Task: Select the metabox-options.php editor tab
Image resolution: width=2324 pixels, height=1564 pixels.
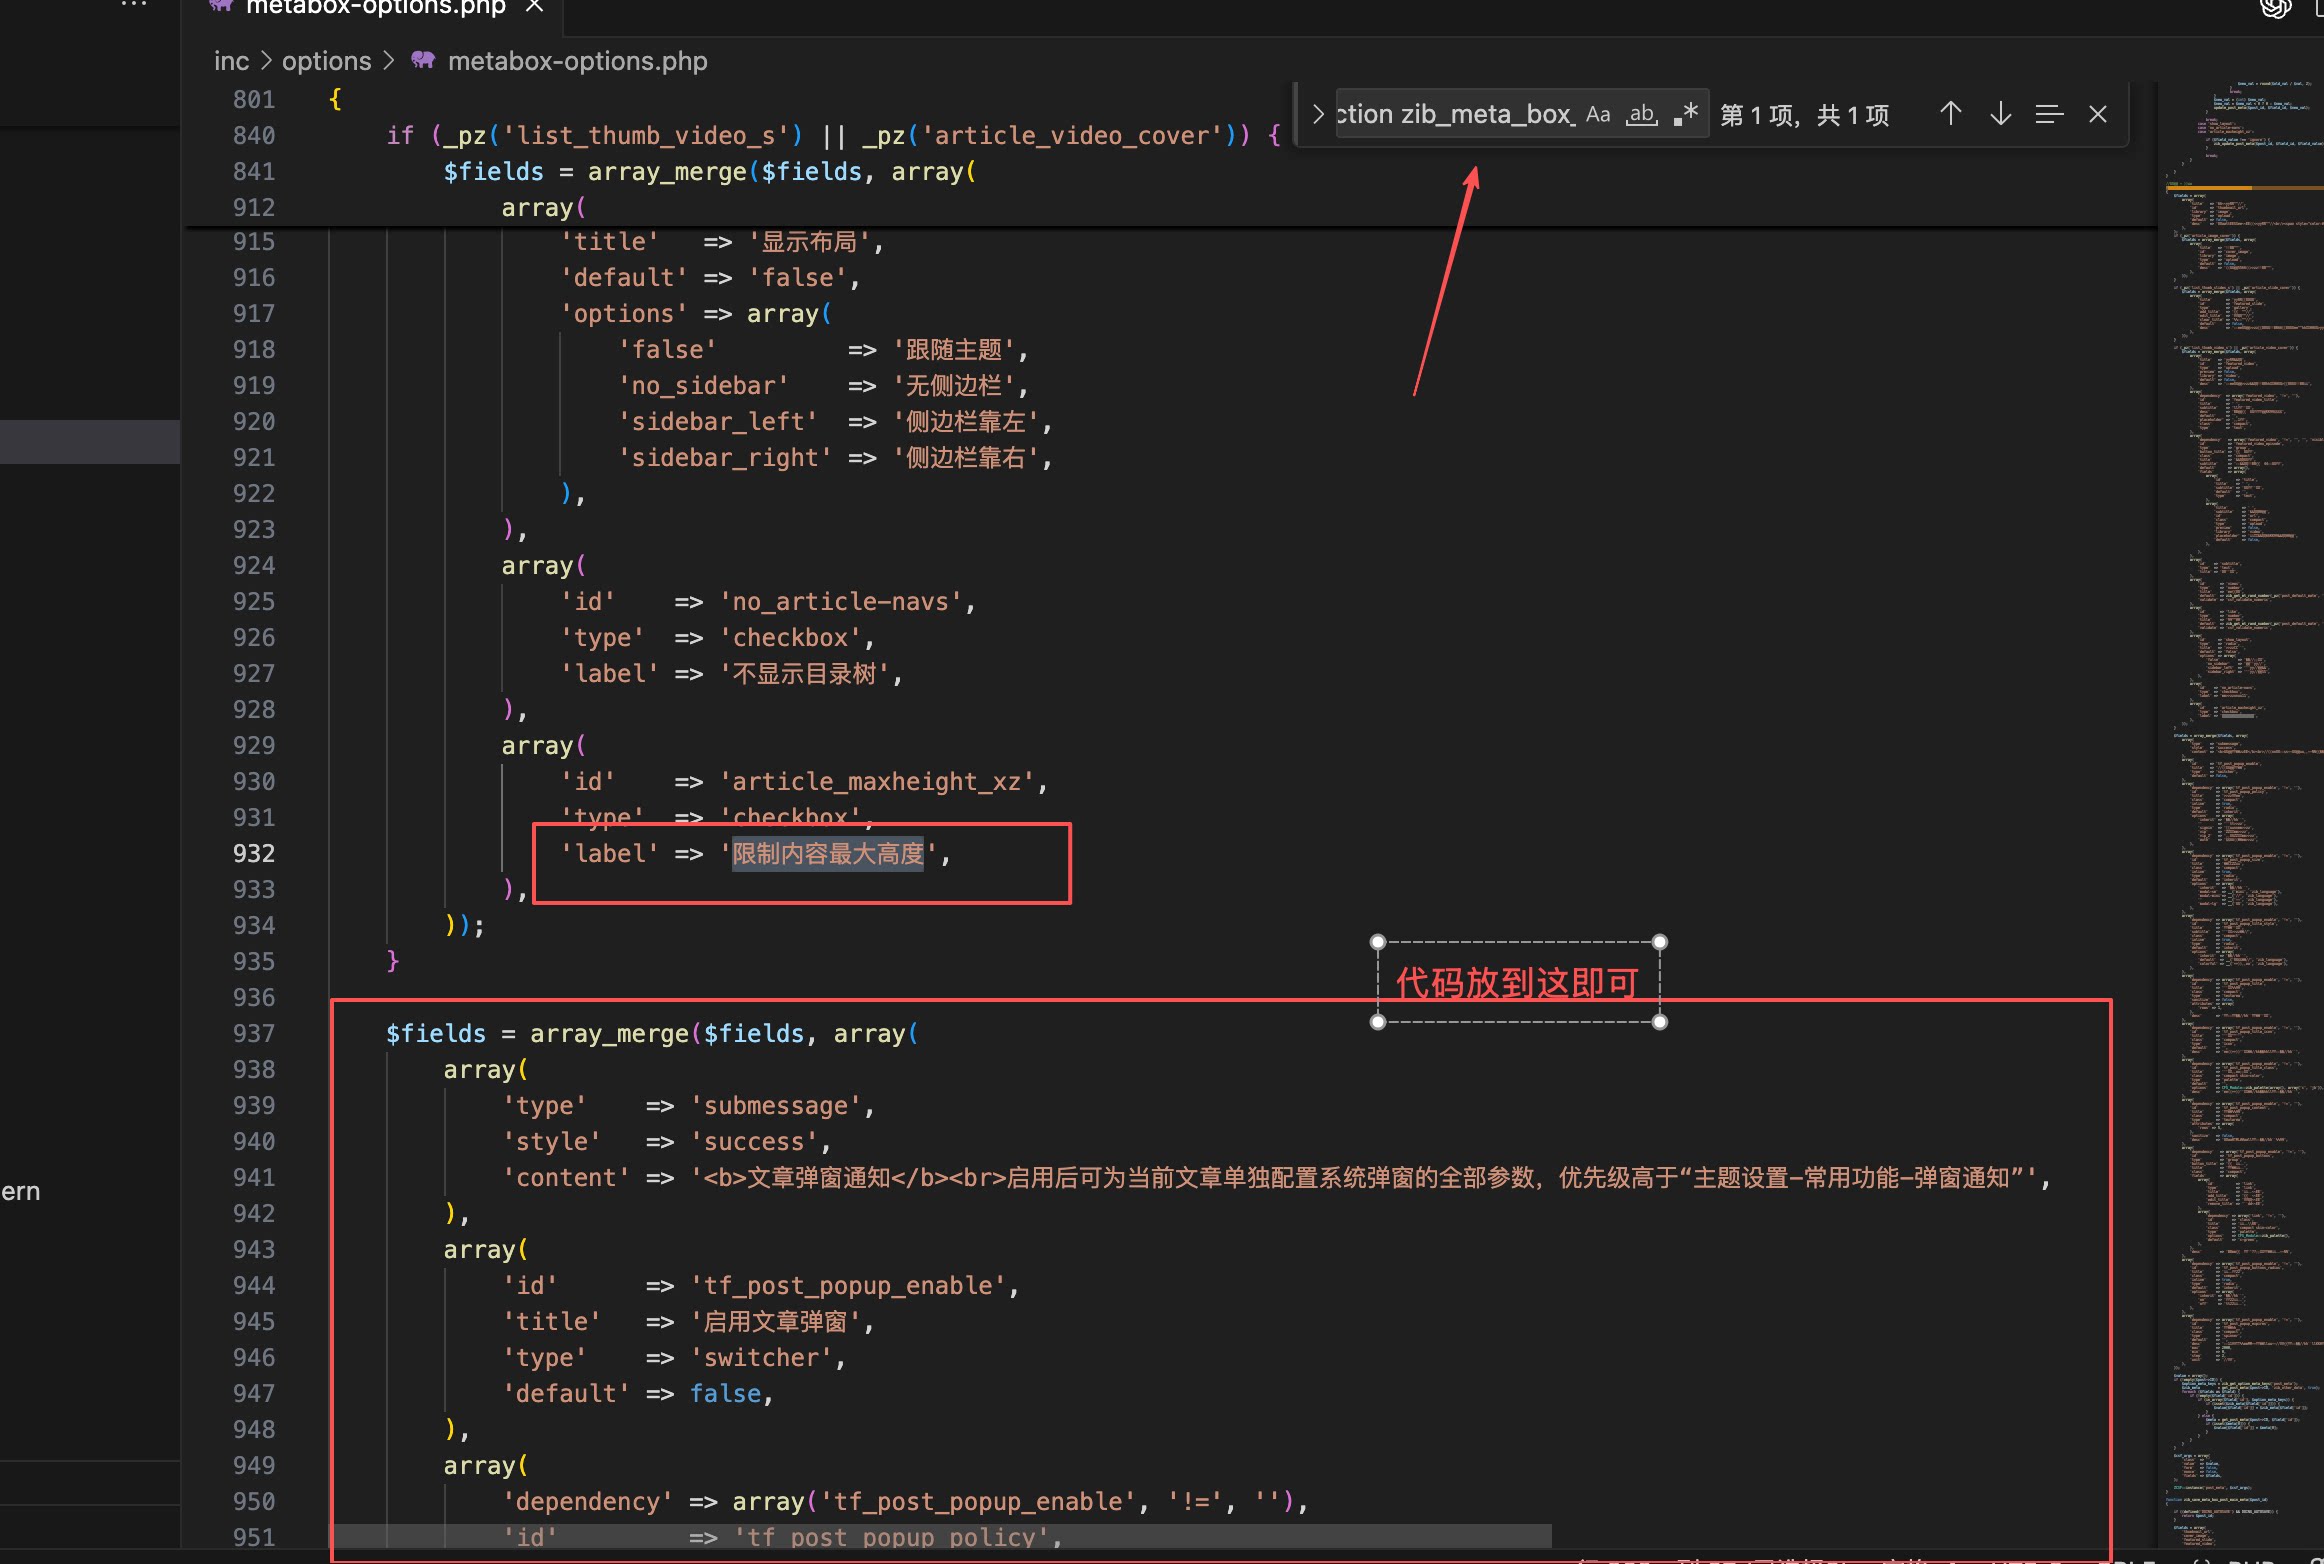Action: tap(374, 9)
